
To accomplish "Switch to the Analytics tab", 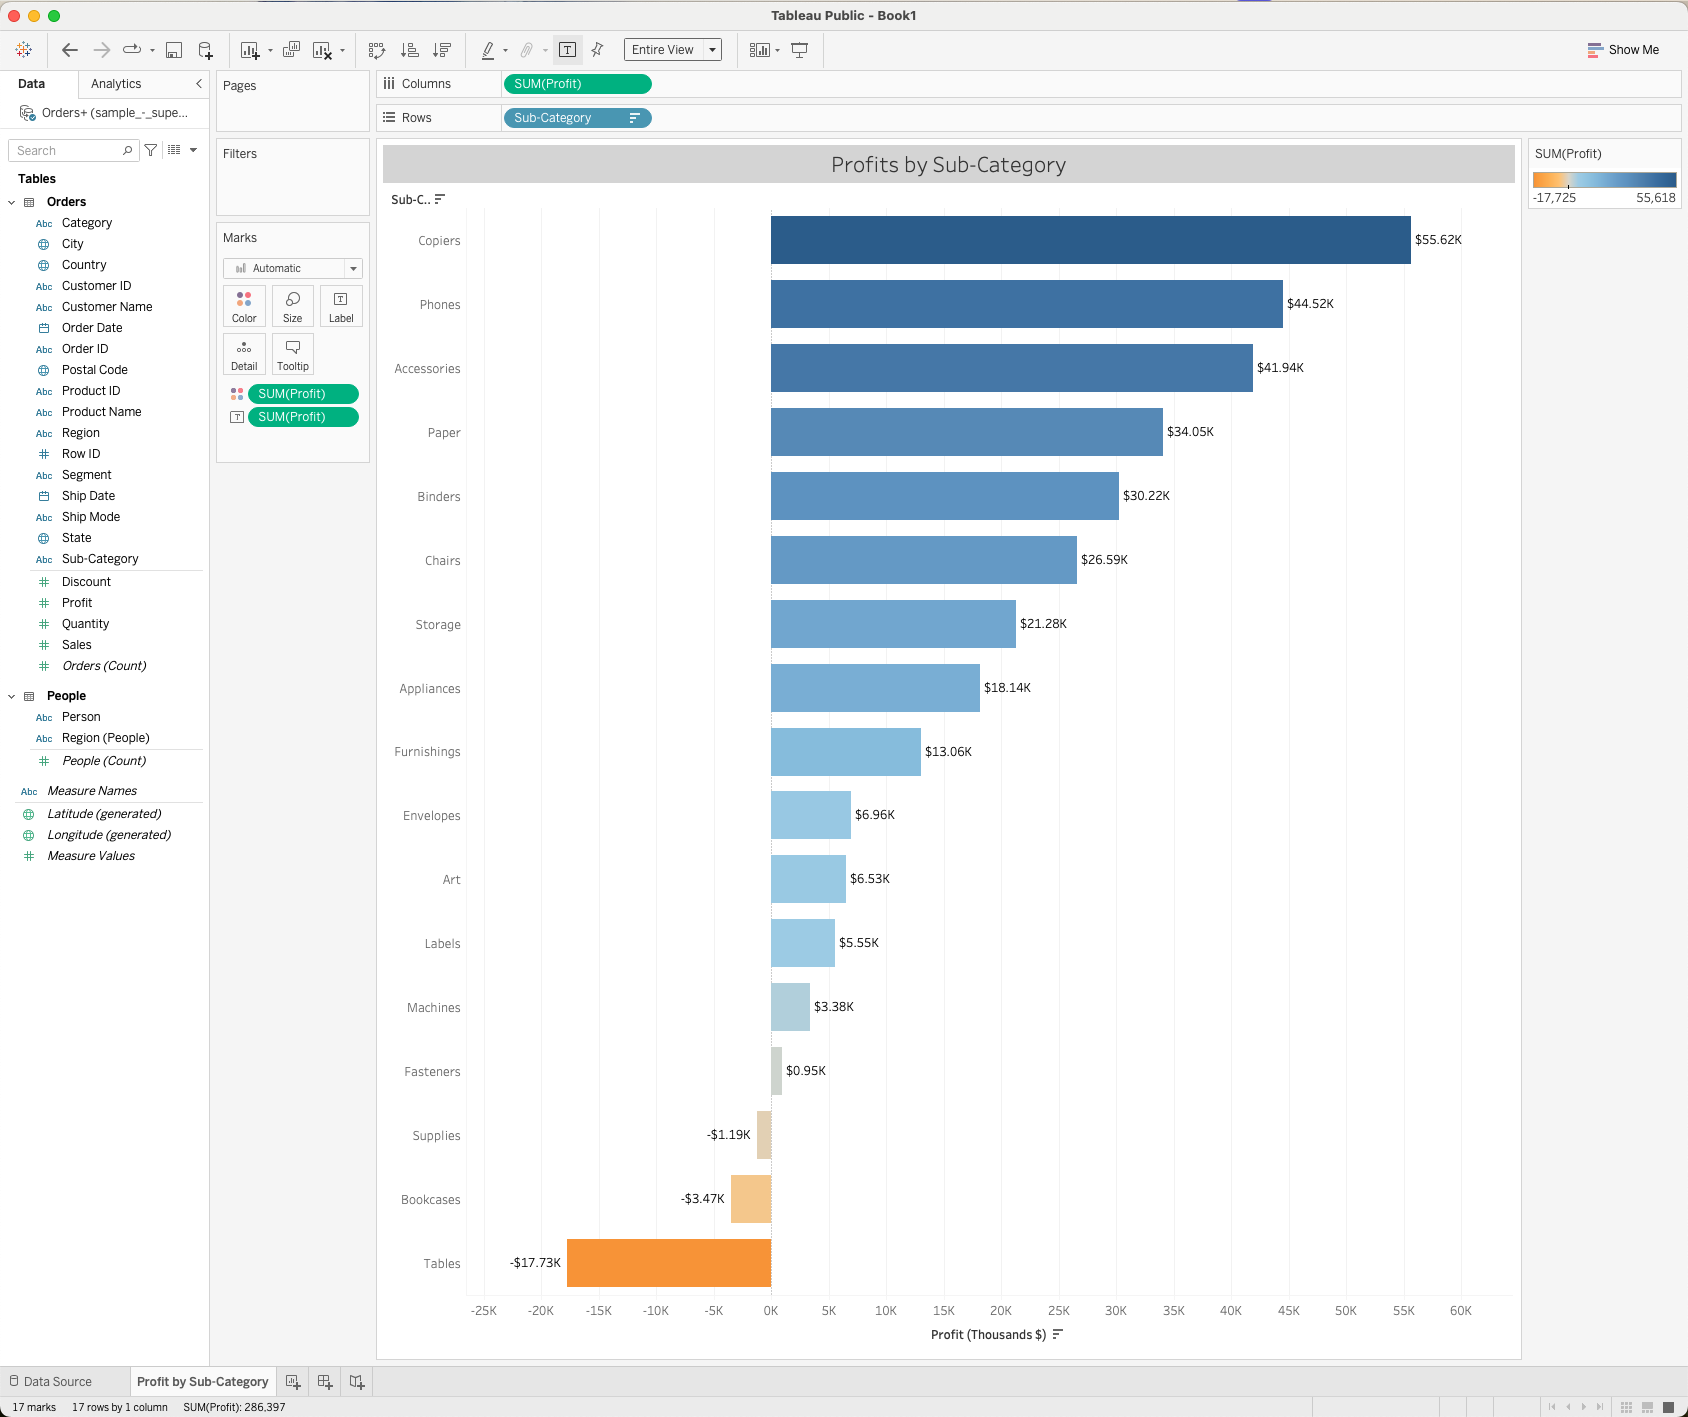I will click(116, 84).
